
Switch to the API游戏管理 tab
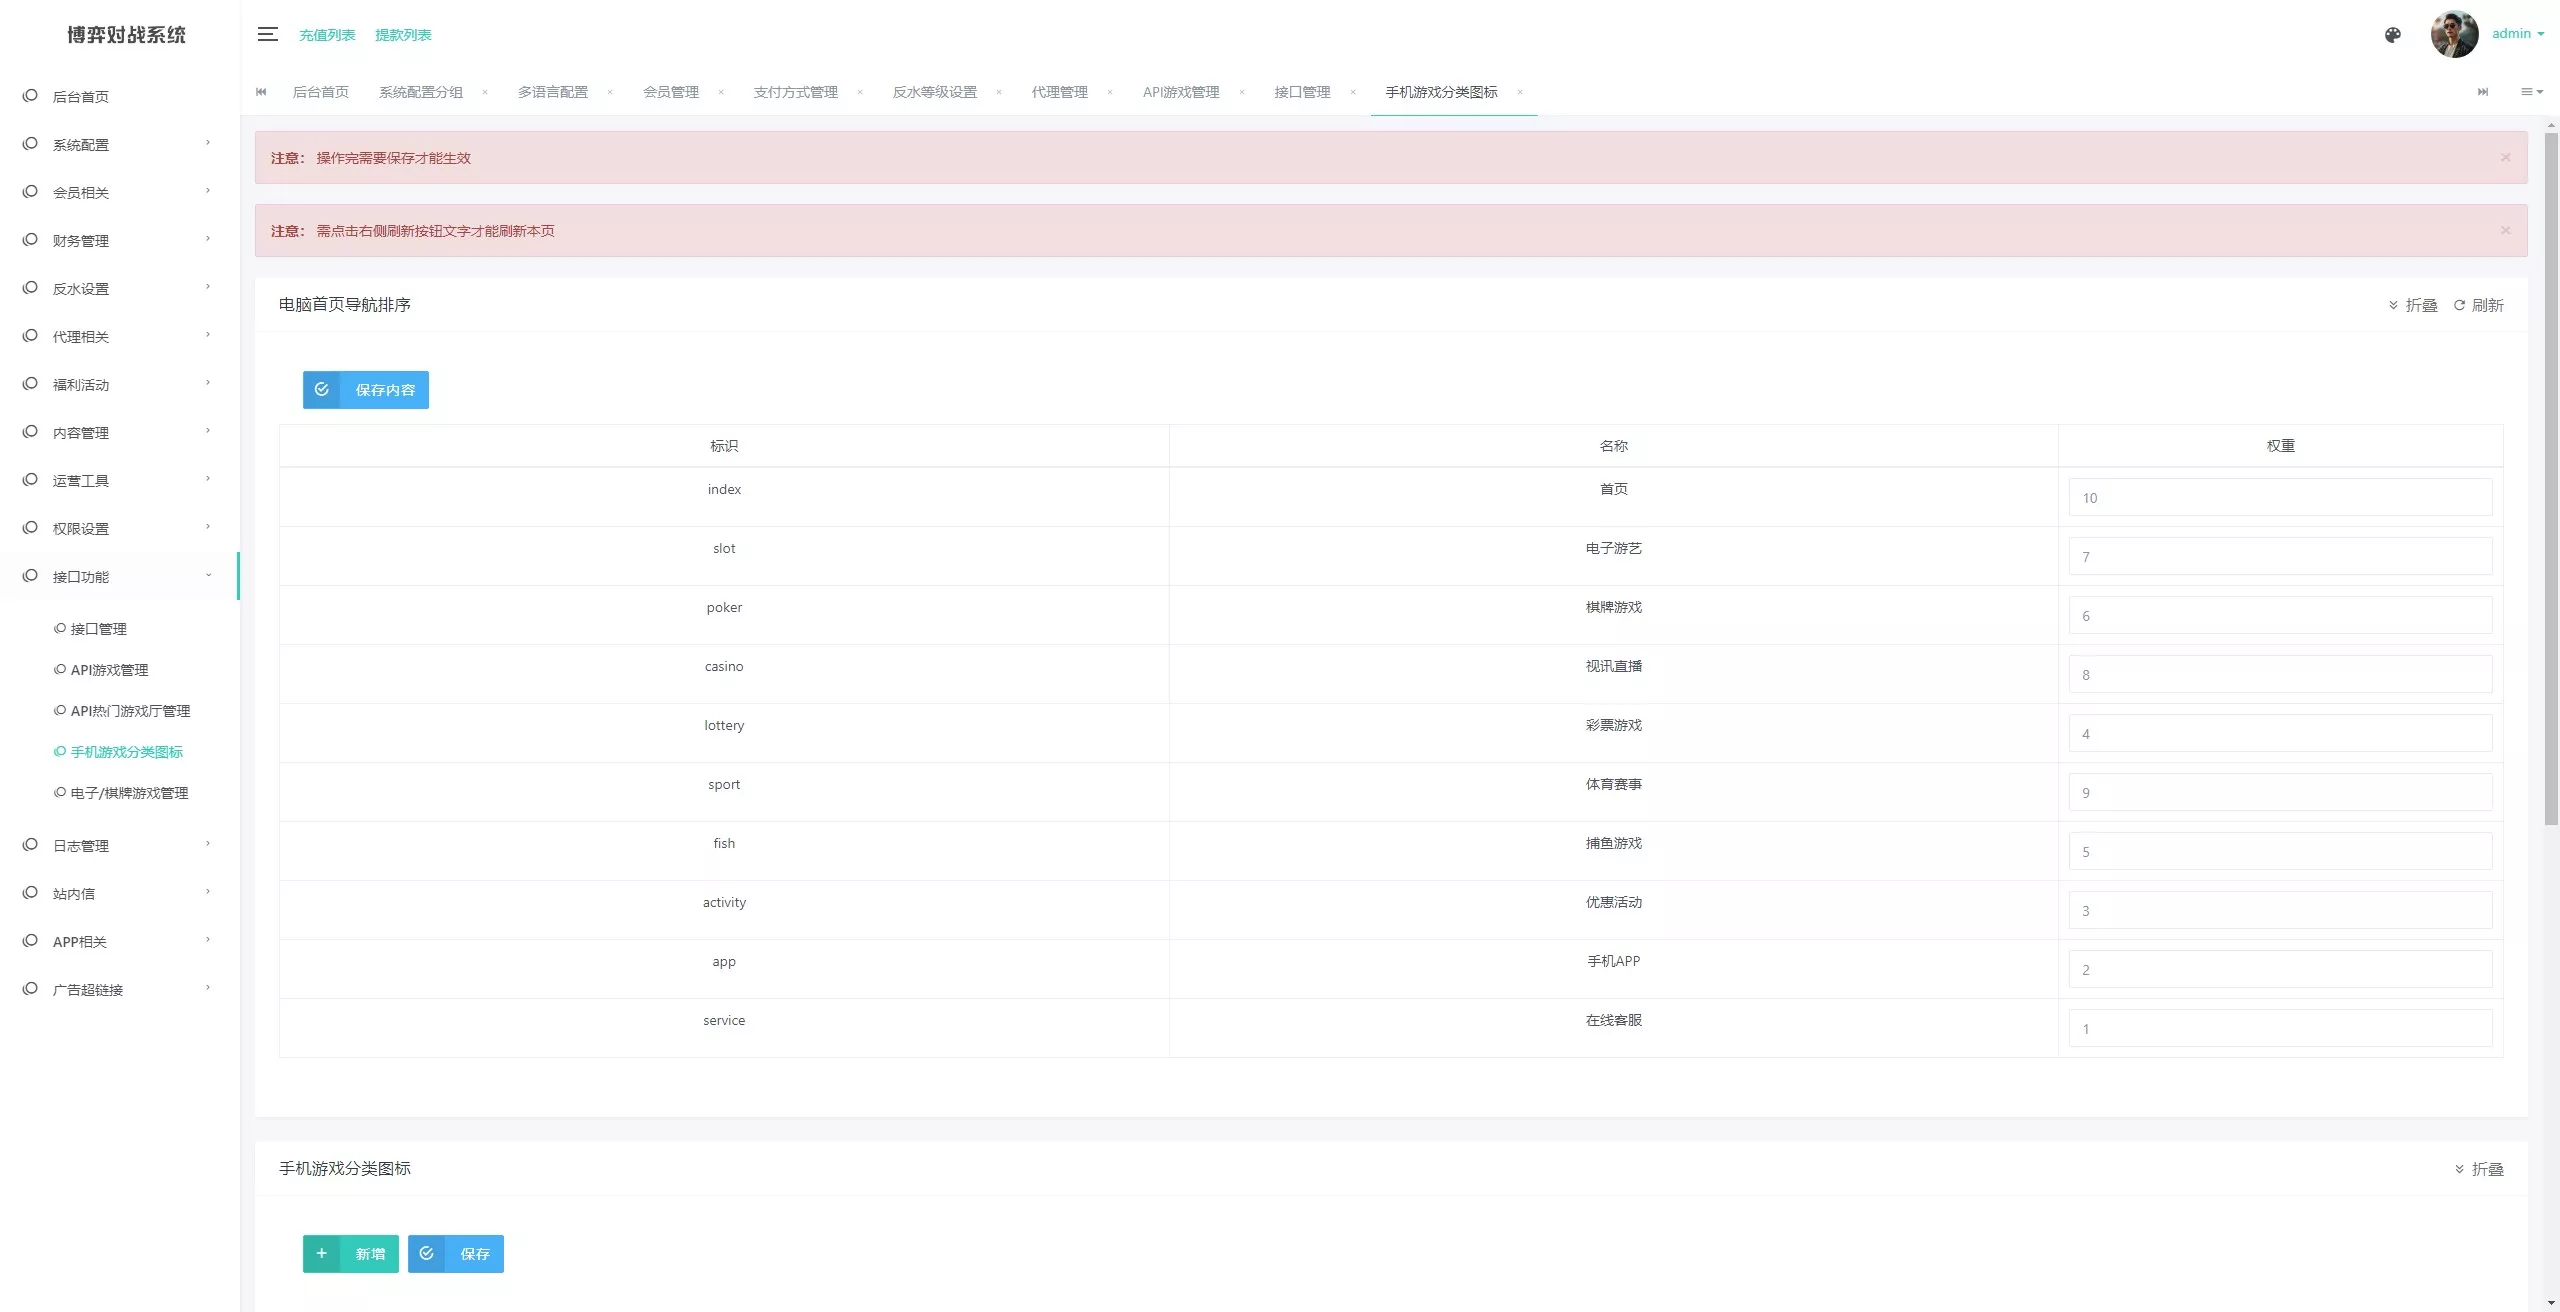(x=1181, y=92)
